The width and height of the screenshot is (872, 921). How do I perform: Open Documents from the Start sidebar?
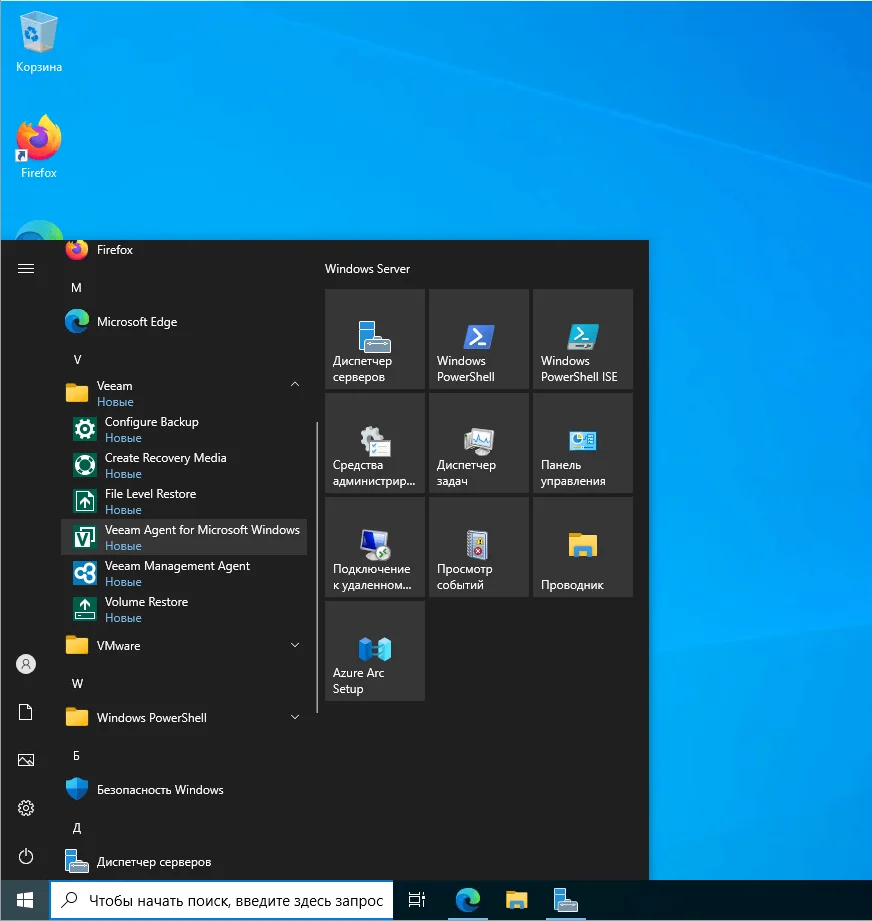pos(26,712)
